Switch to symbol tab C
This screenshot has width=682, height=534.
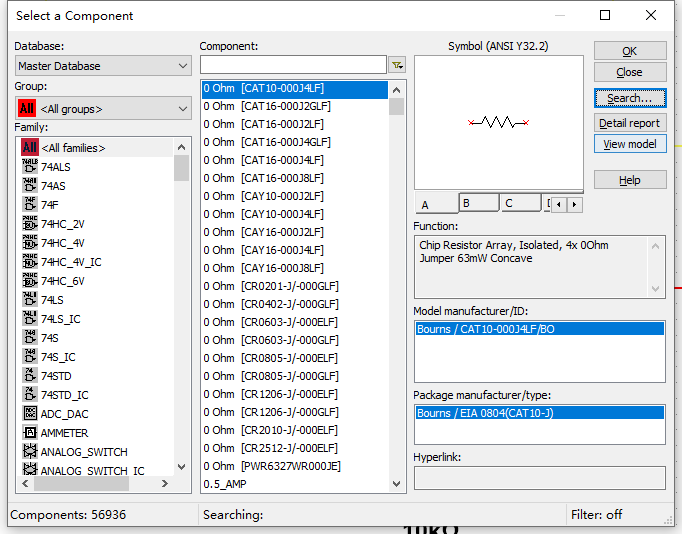520,203
